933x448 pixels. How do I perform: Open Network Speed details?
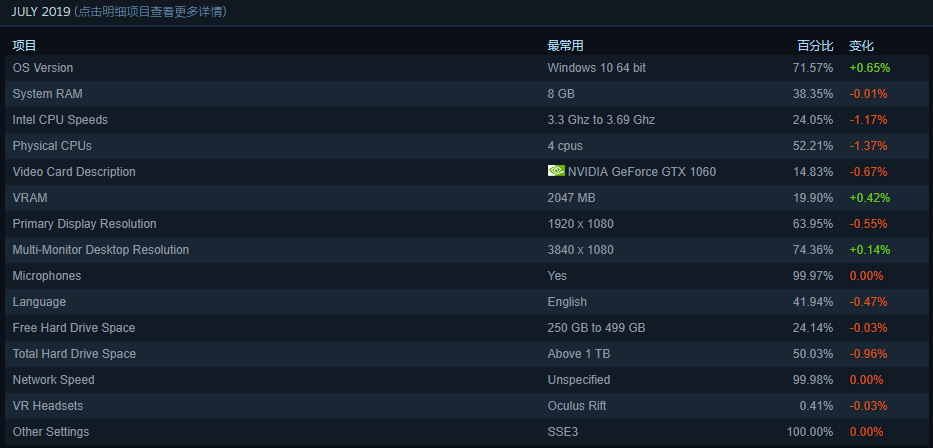pos(53,380)
